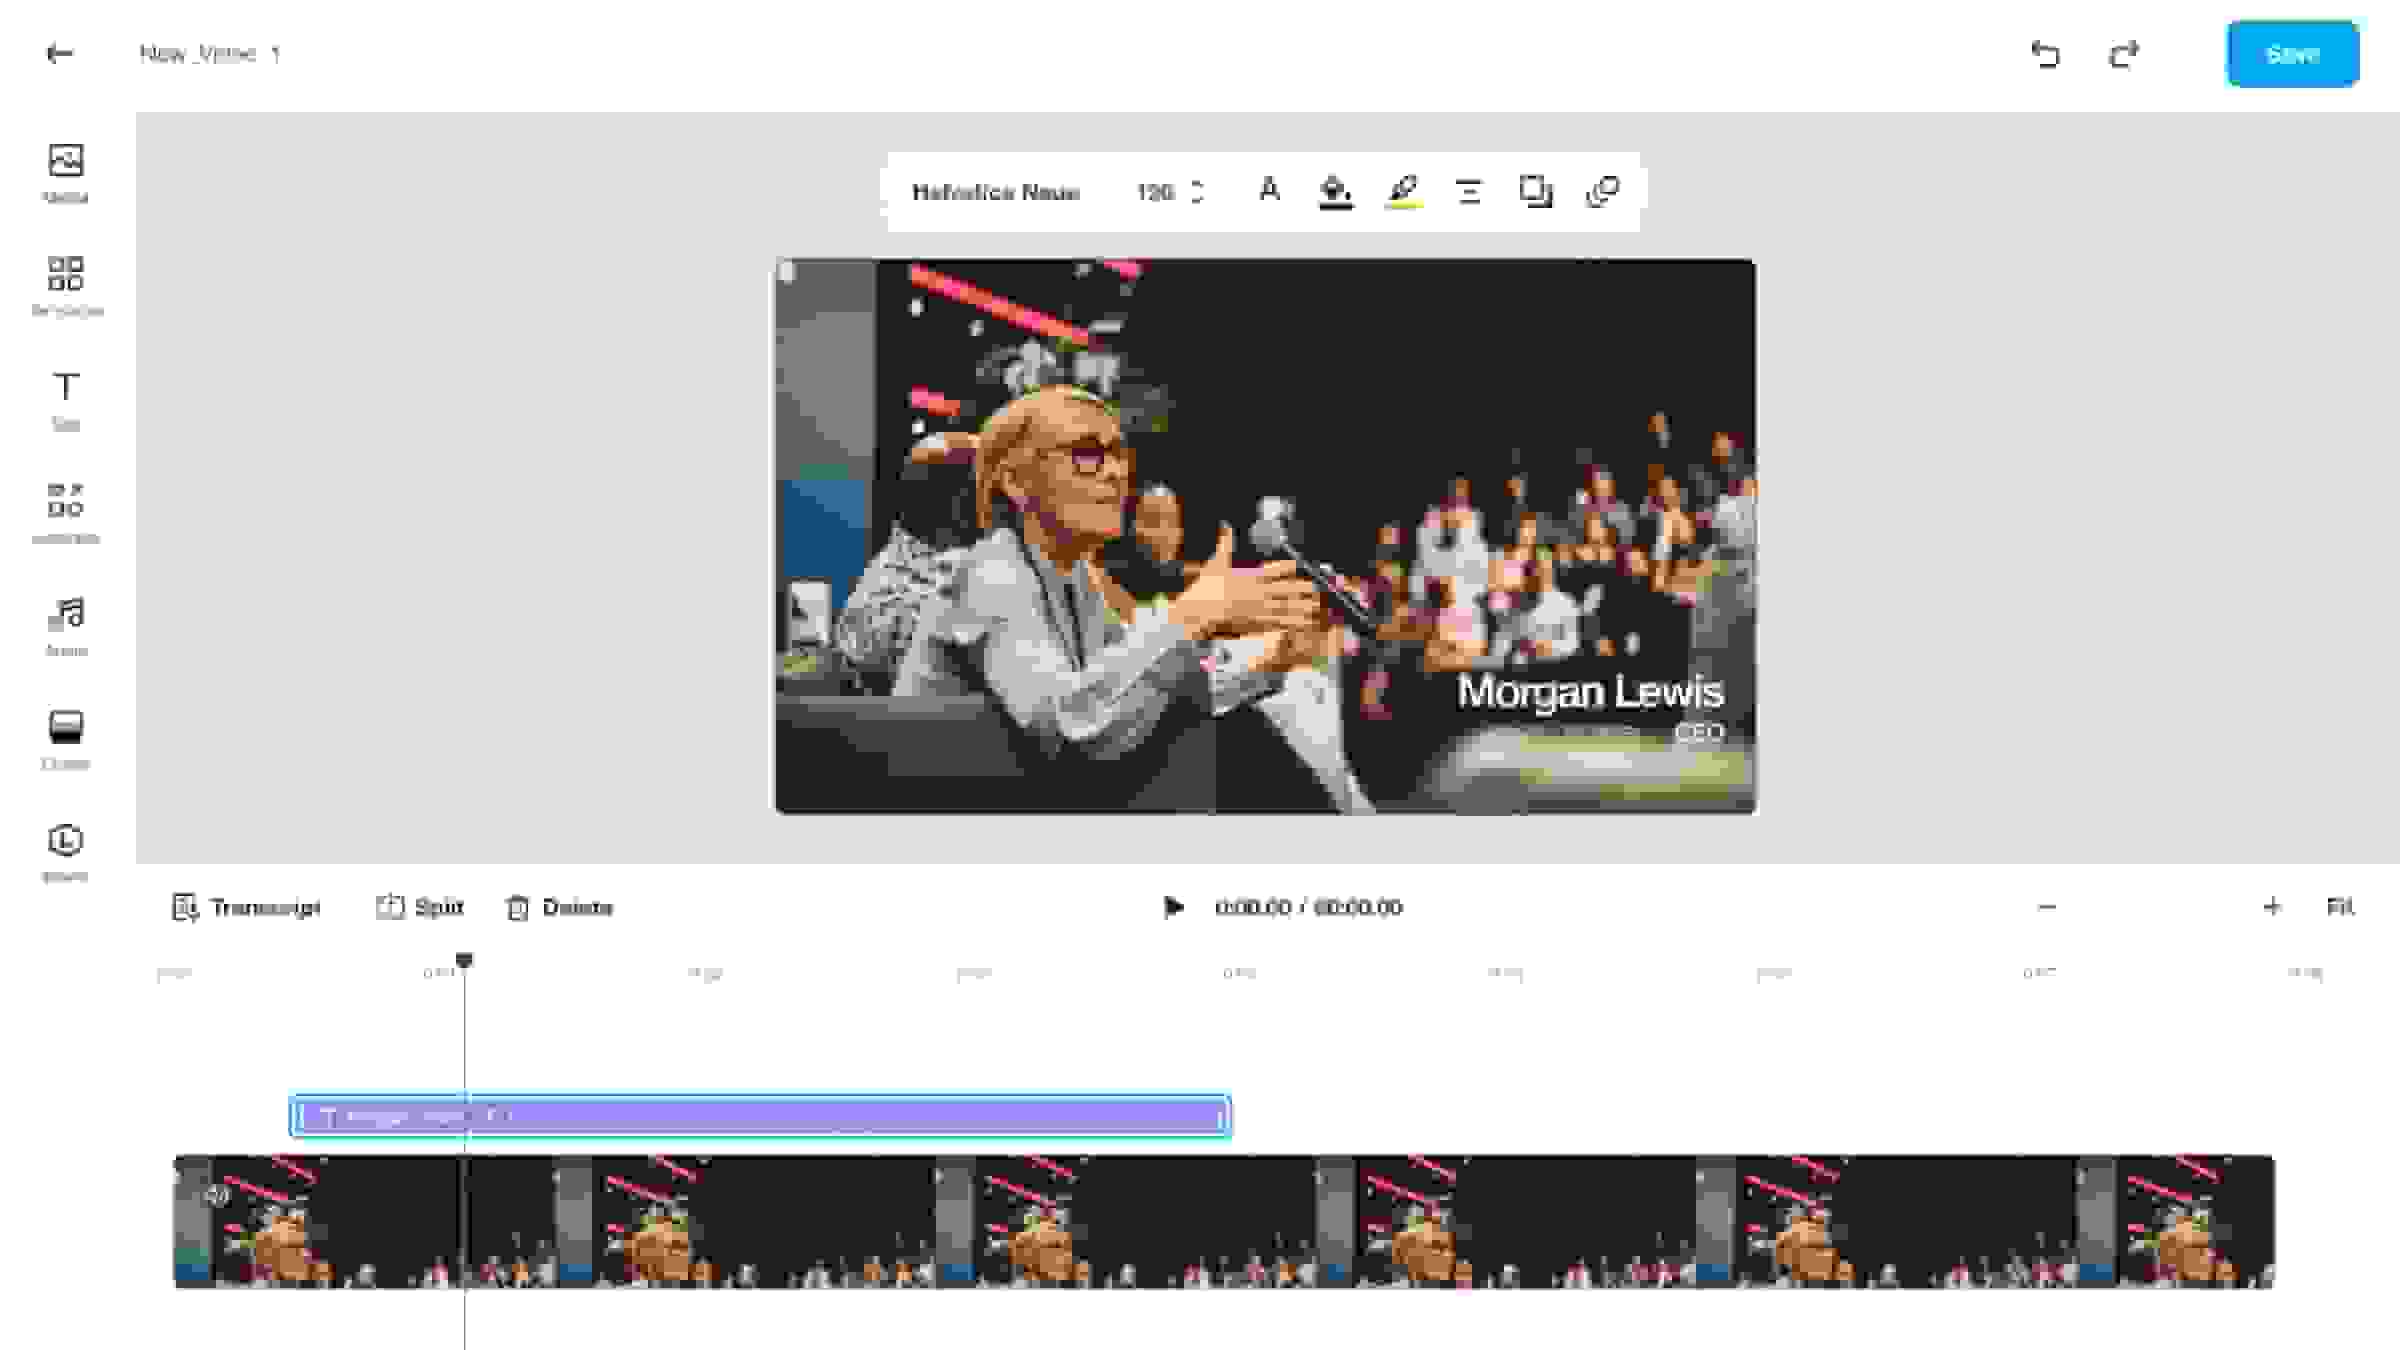Click the text color A icon
The height and width of the screenshot is (1350, 2400).
click(1269, 190)
